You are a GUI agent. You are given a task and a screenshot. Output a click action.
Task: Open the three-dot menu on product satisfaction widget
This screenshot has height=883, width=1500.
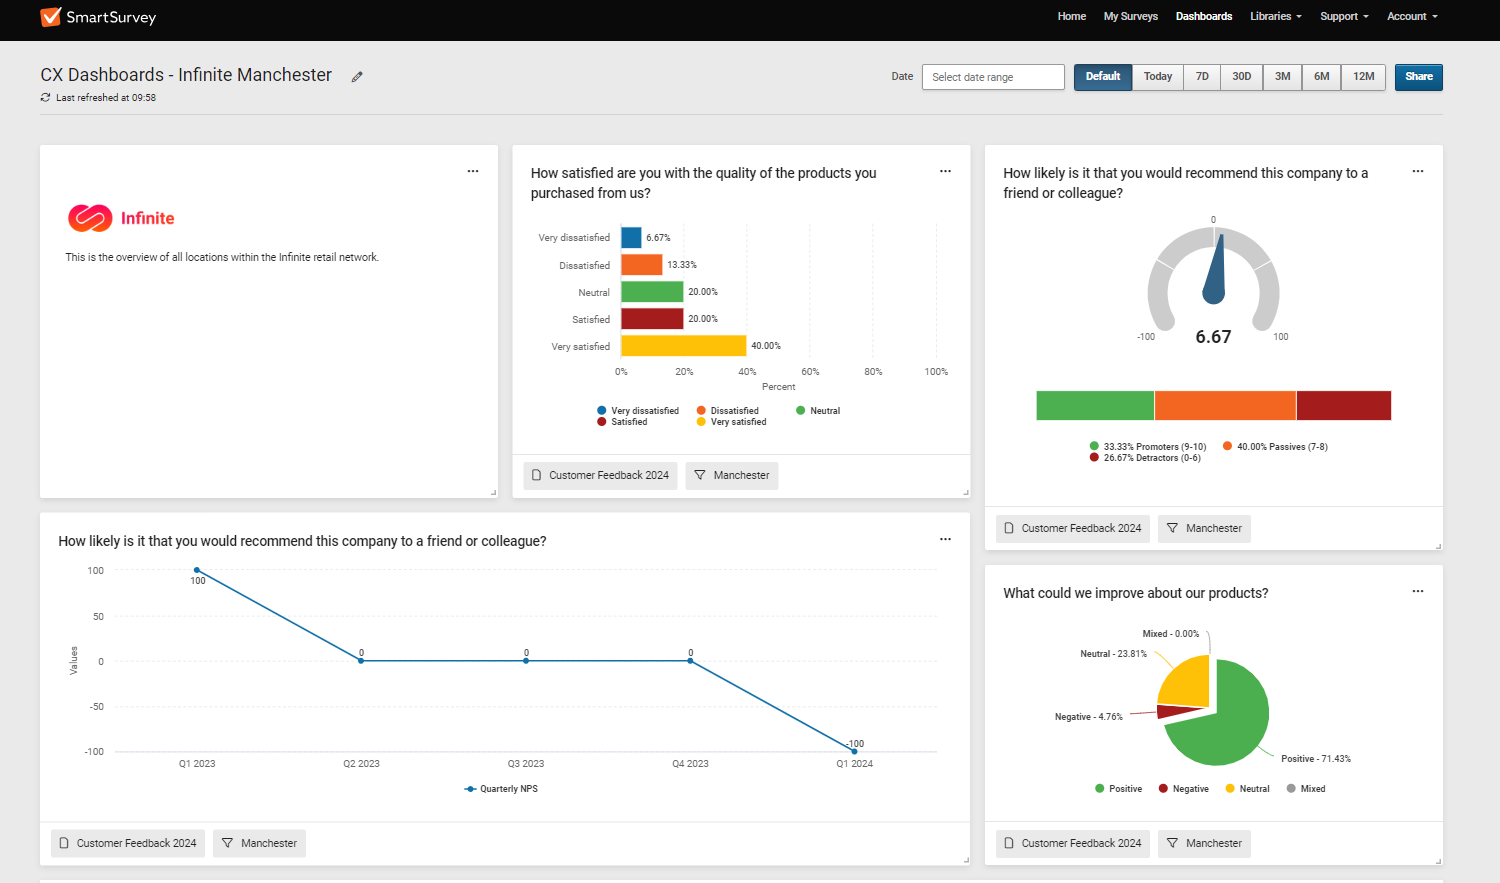click(x=945, y=172)
